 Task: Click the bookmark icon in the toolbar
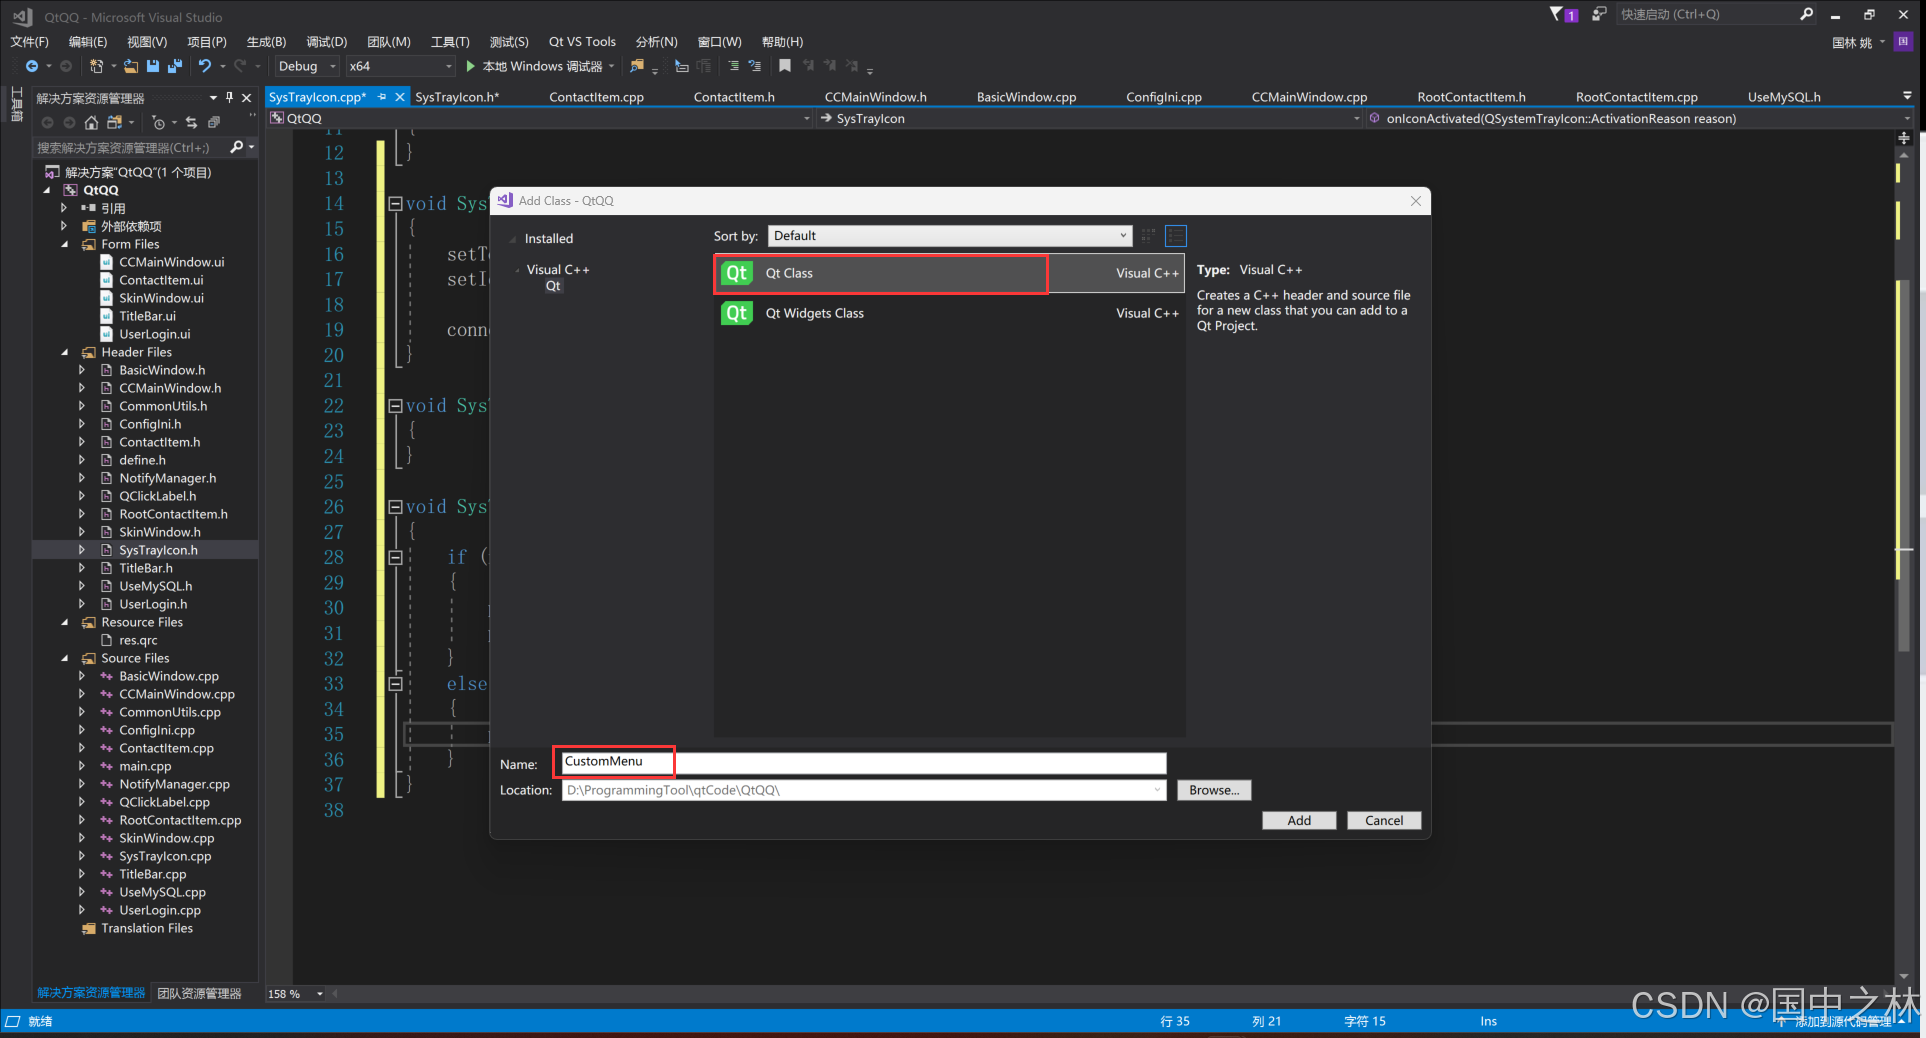(x=785, y=66)
